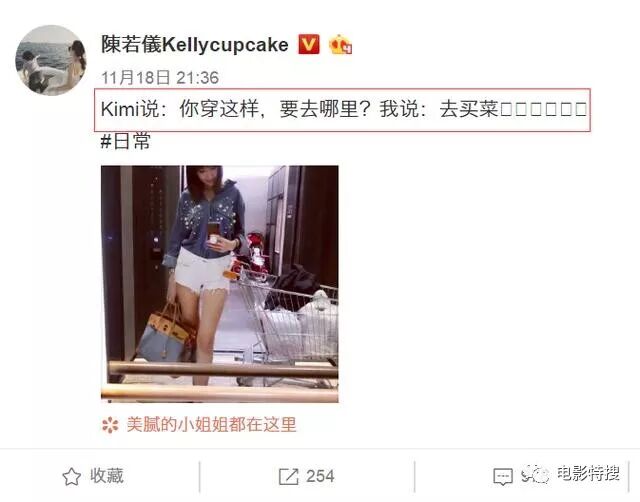Click the WeChat logo in the watermark
640x502 pixels.
537,474
